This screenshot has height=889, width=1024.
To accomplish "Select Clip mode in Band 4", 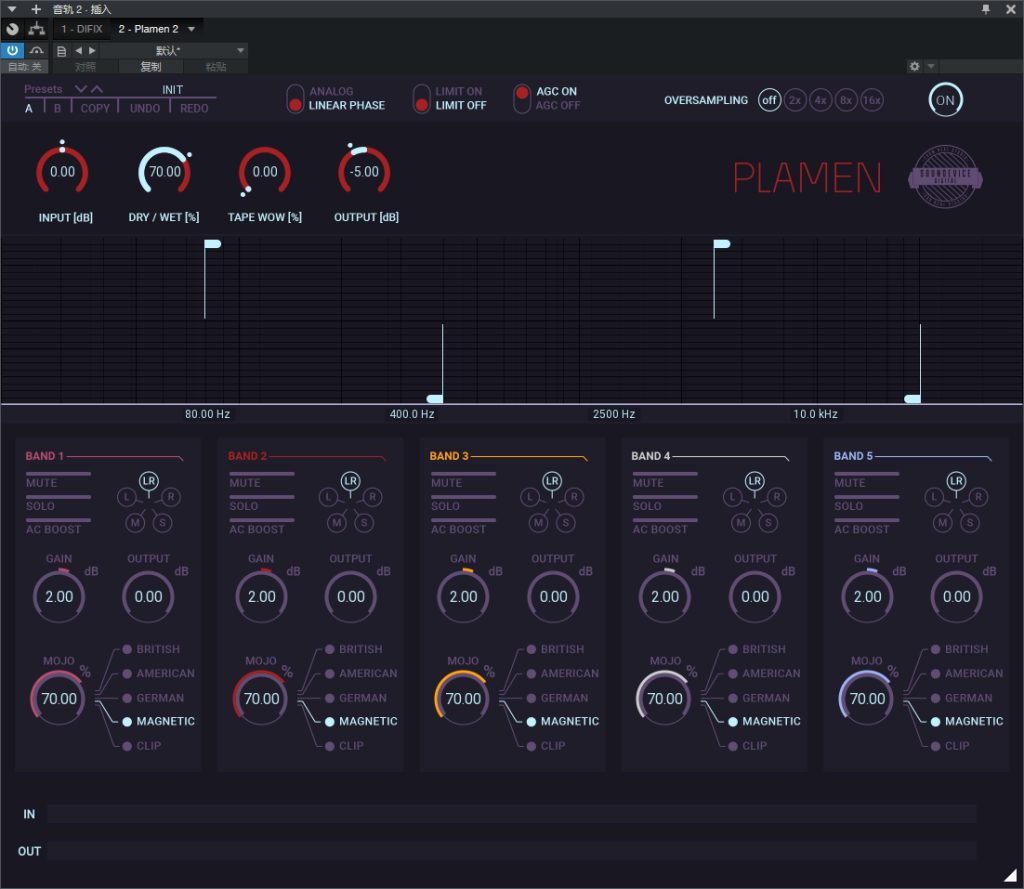I will pyautogui.click(x=748, y=746).
